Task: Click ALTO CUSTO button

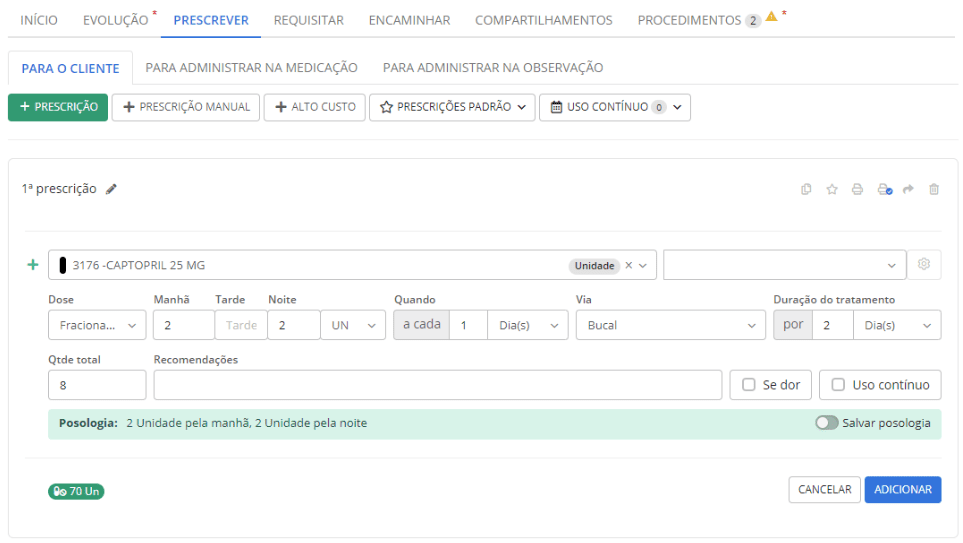Action: 314,107
